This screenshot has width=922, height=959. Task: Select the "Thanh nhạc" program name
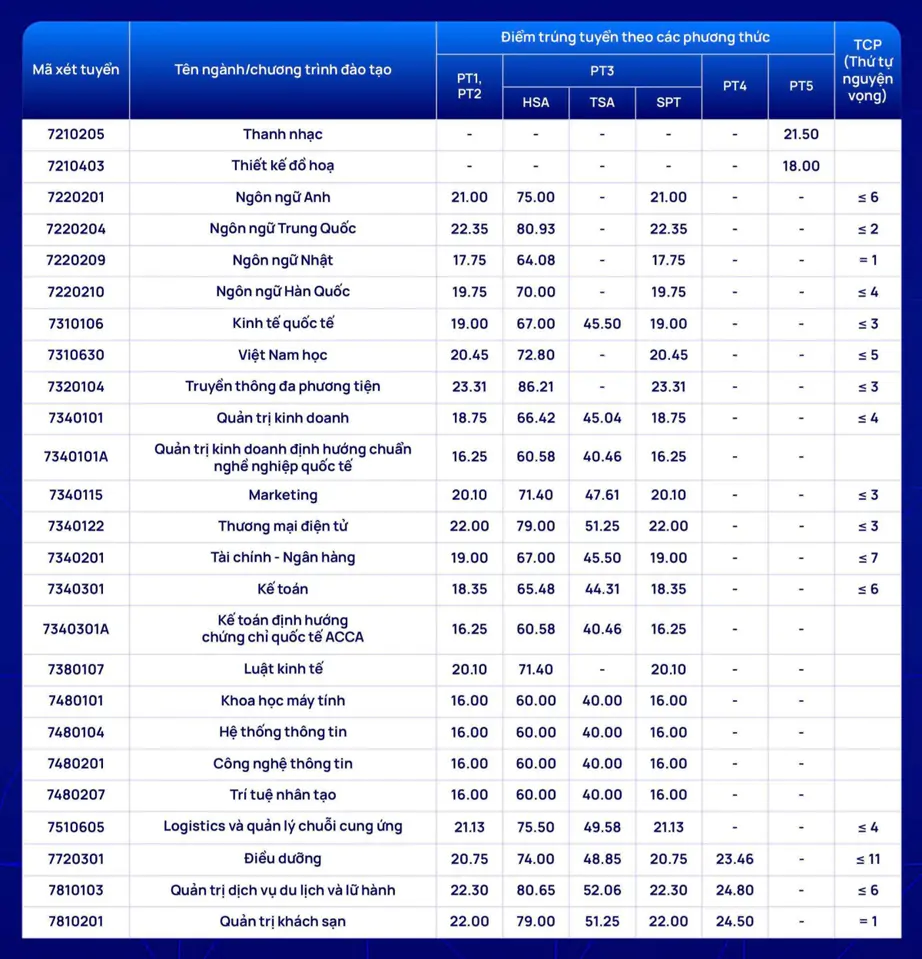(282, 135)
